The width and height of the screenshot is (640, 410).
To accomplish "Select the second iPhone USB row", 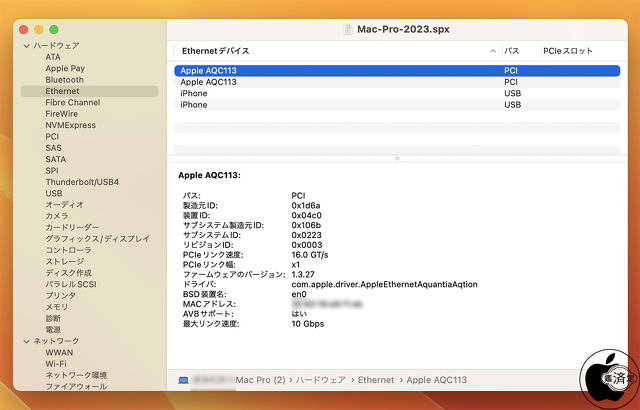I will 397,105.
